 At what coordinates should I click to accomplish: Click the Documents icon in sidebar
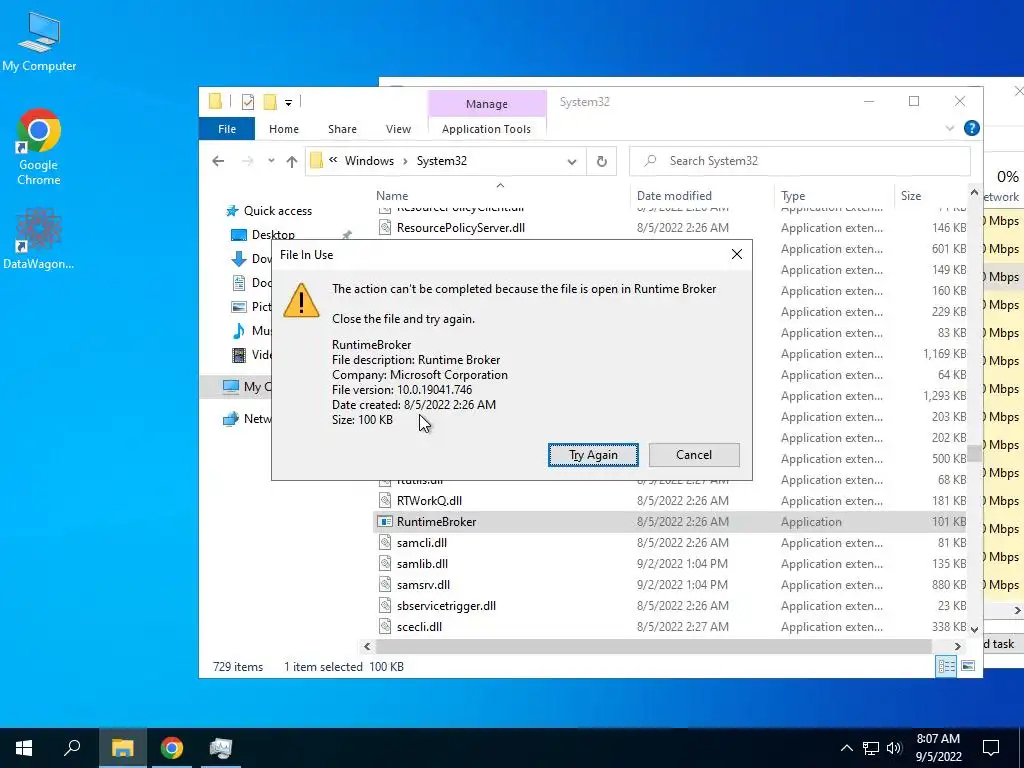(x=239, y=283)
